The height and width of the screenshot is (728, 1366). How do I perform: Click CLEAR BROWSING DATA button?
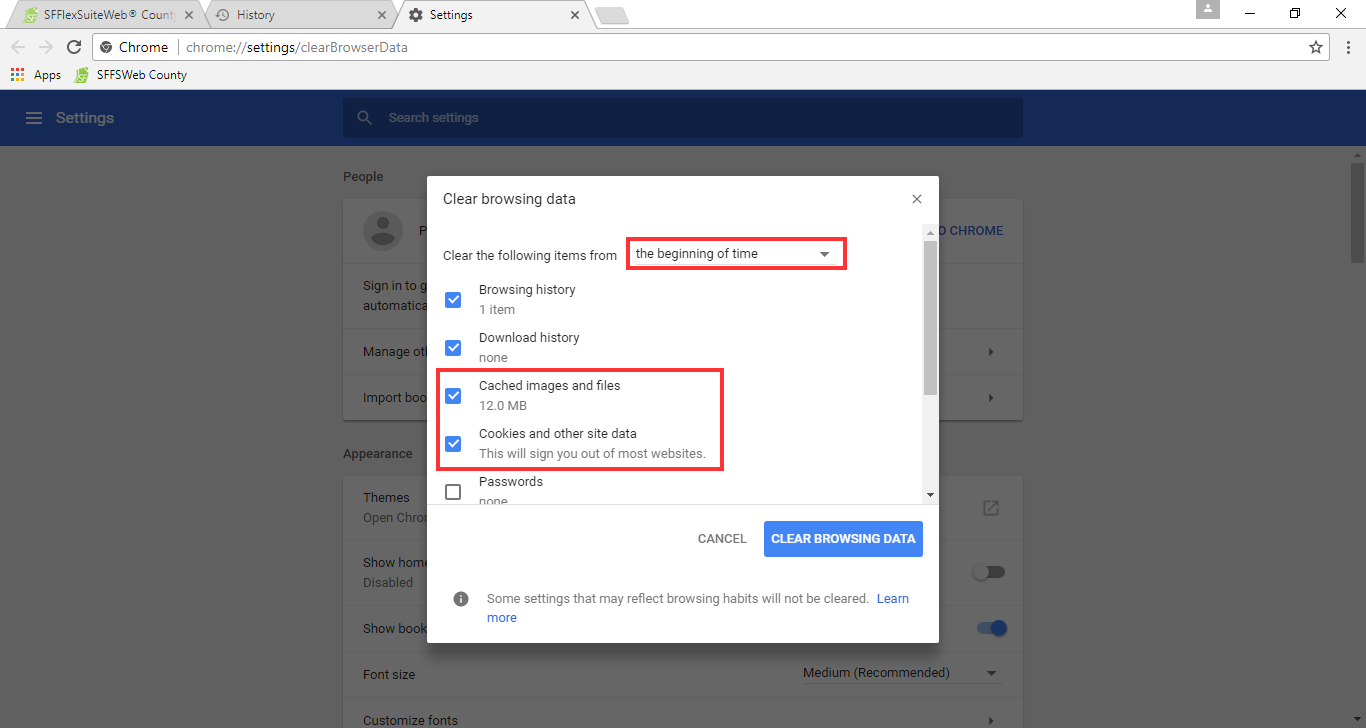(x=843, y=539)
